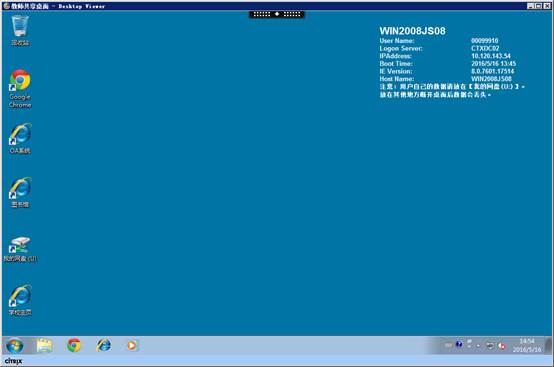
Task: Maximize the Desktop Viewer window
Action: (538, 6)
